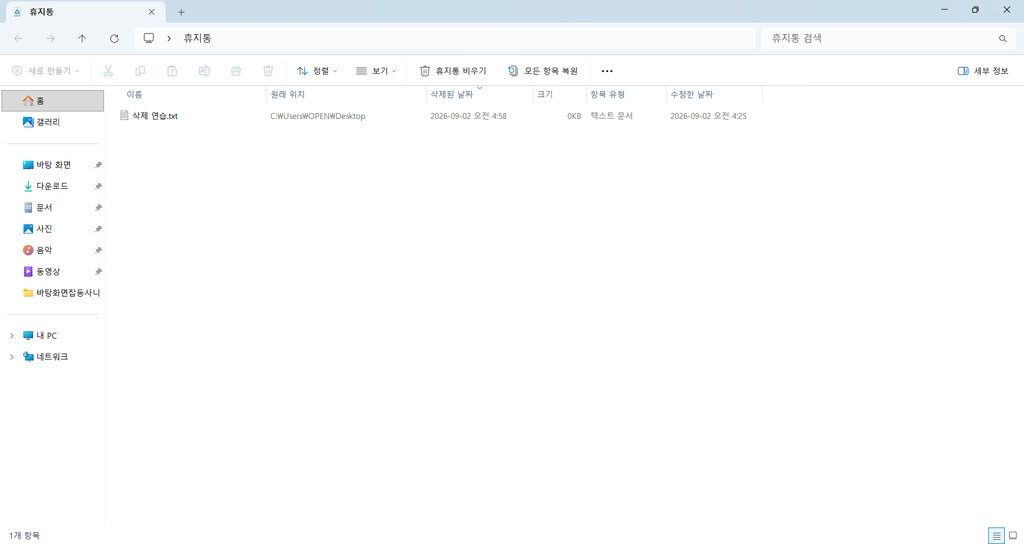Click the Copy icon in toolbar
Image resolution: width=1024 pixels, height=544 pixels.
140,71
